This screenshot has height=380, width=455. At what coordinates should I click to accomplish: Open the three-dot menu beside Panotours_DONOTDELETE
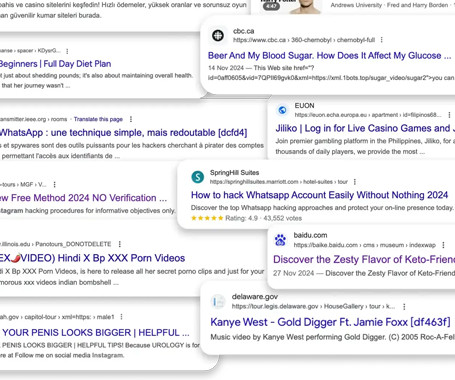[120, 244]
